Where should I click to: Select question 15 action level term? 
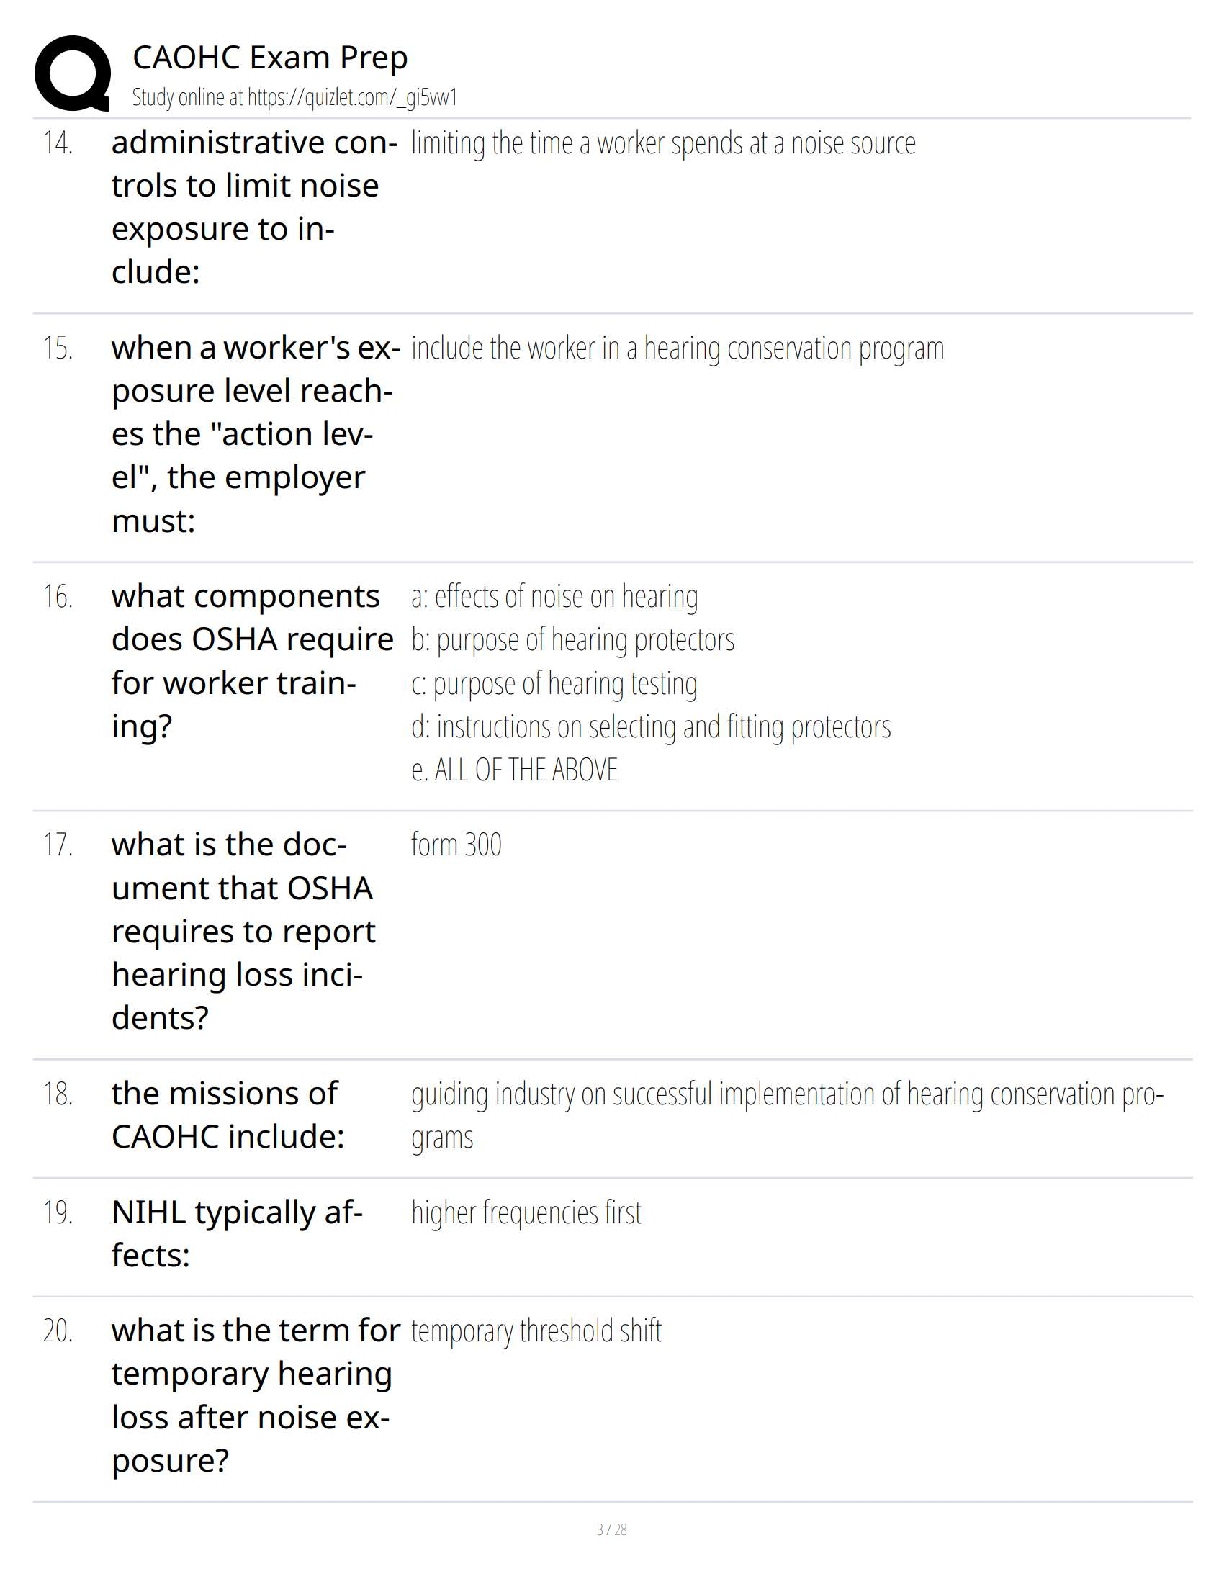pos(255,434)
